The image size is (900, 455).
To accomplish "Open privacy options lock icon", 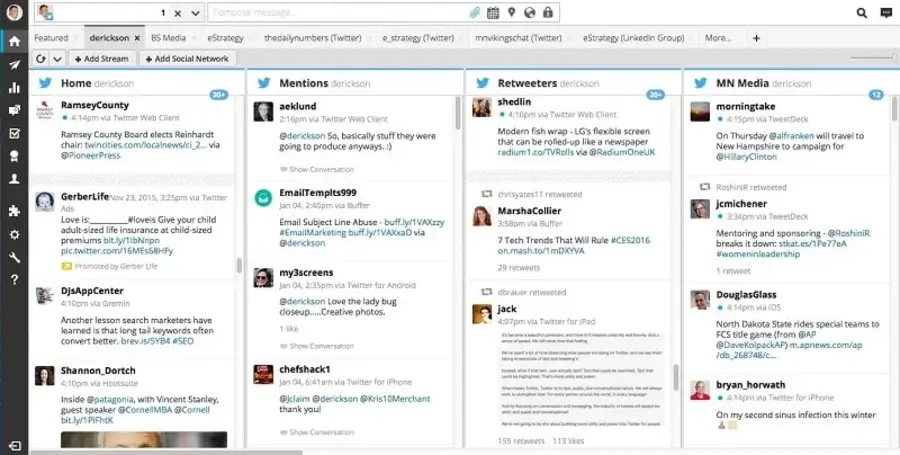I will point(547,13).
